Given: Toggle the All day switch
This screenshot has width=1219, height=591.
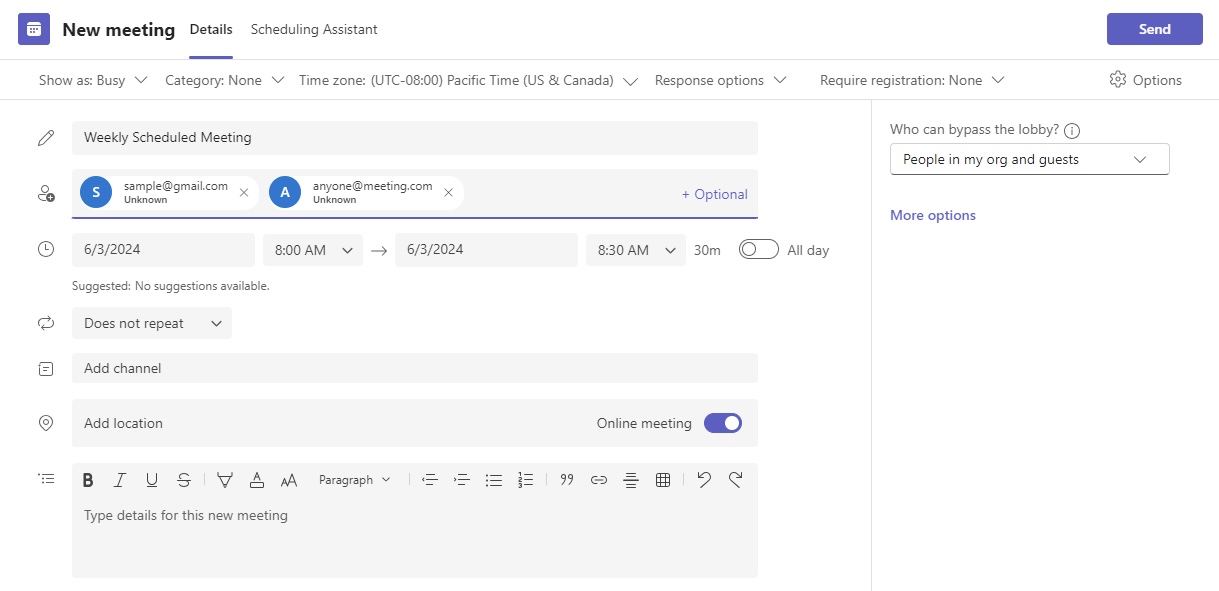Looking at the screenshot, I should click(758, 250).
